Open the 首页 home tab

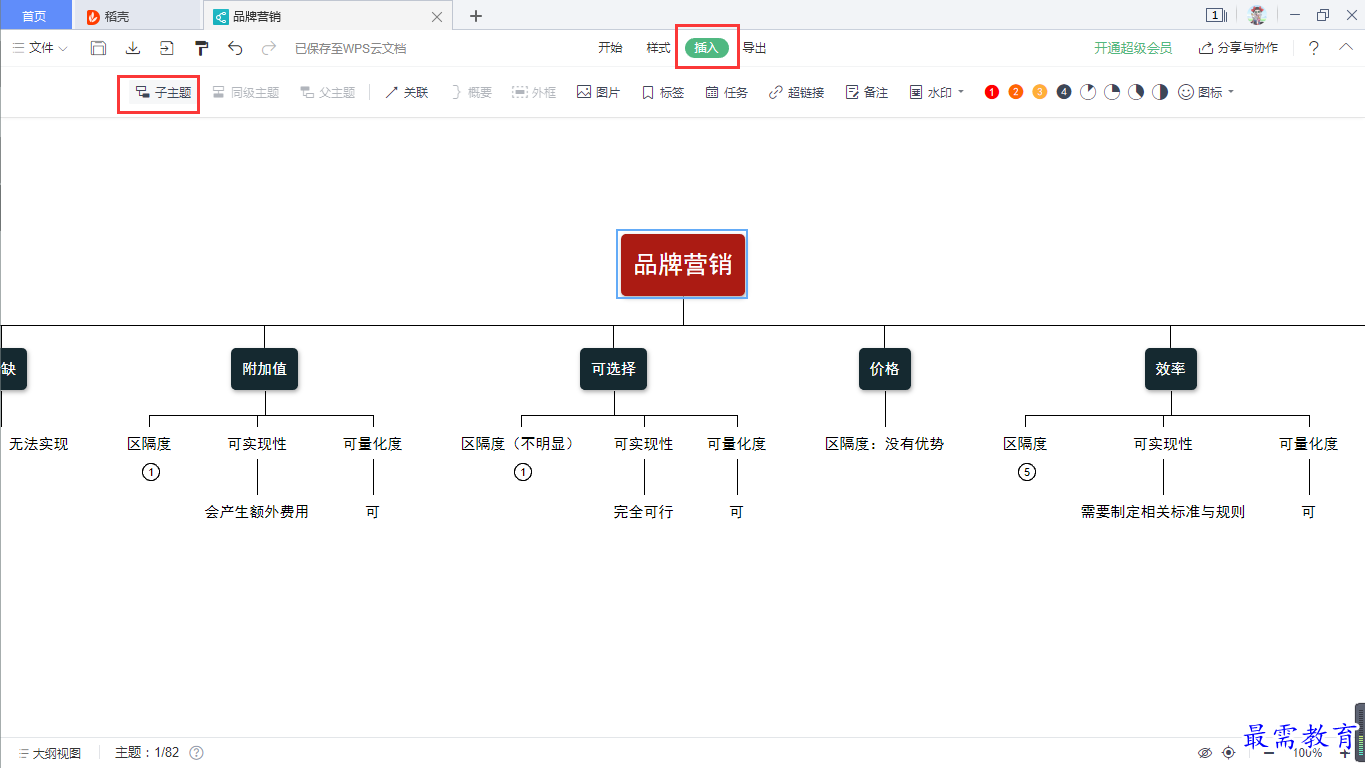point(35,16)
